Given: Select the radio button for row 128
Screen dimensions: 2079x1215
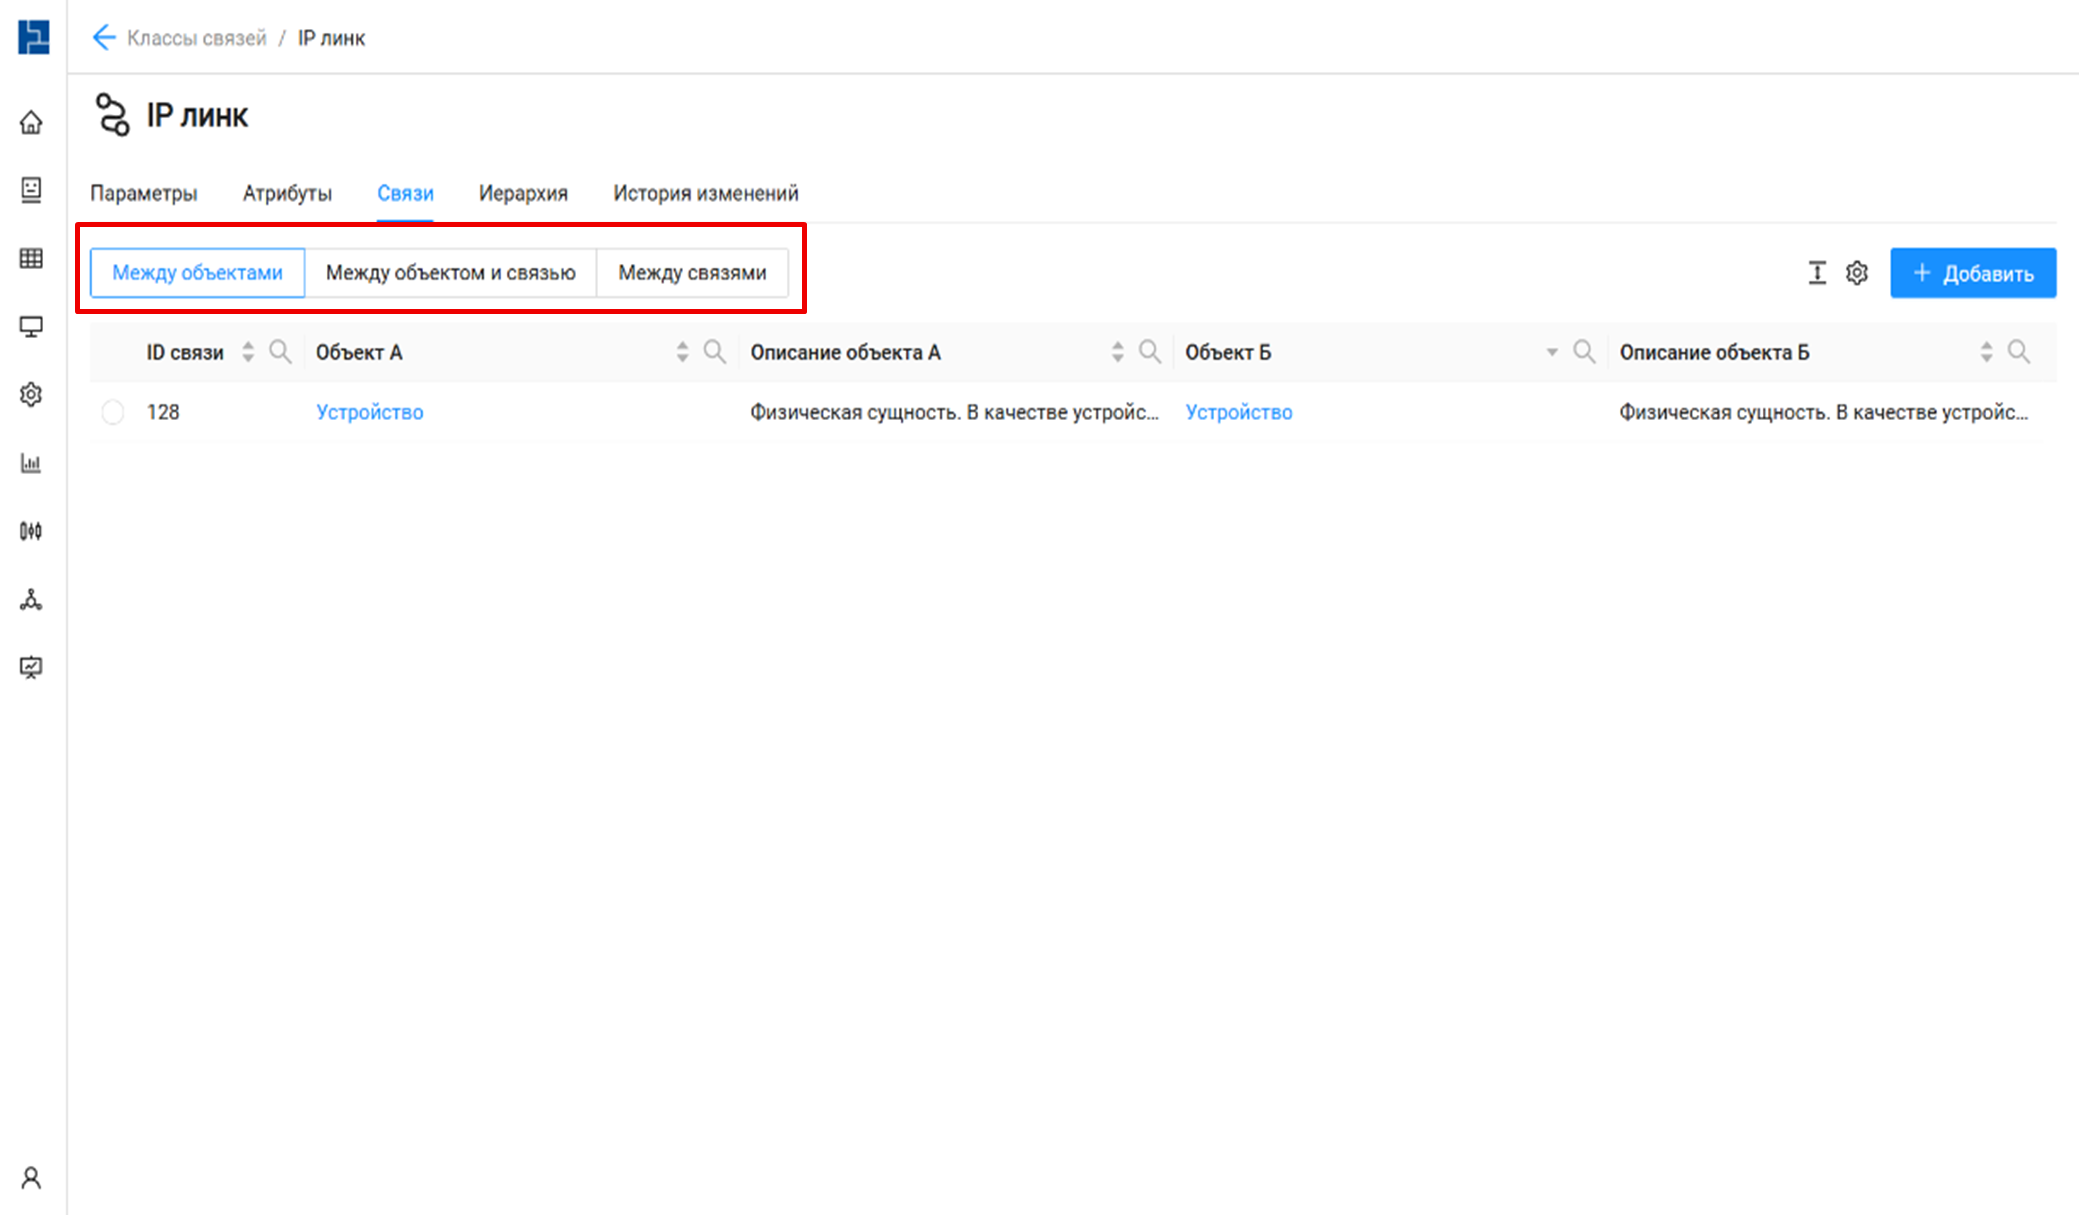Looking at the screenshot, I should pyautogui.click(x=113, y=412).
